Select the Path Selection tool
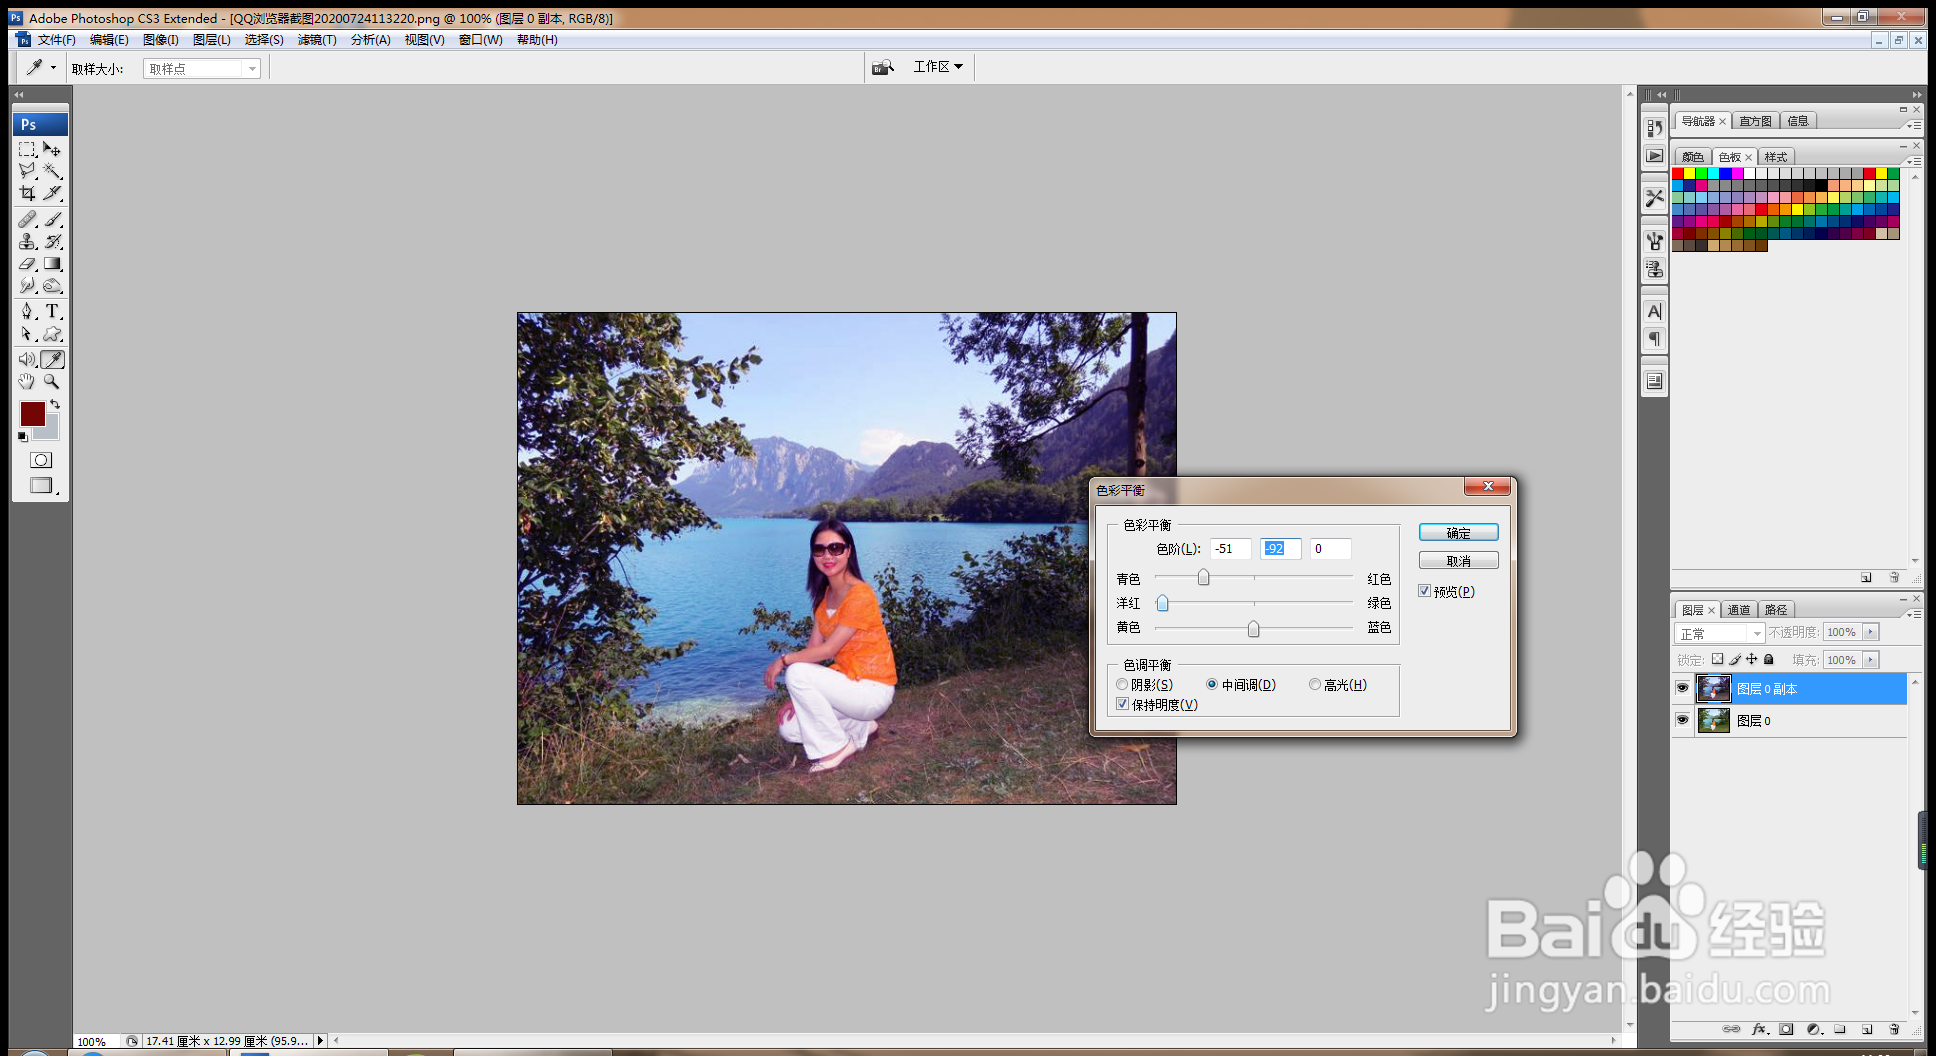The width and height of the screenshot is (1936, 1056). click(27, 335)
